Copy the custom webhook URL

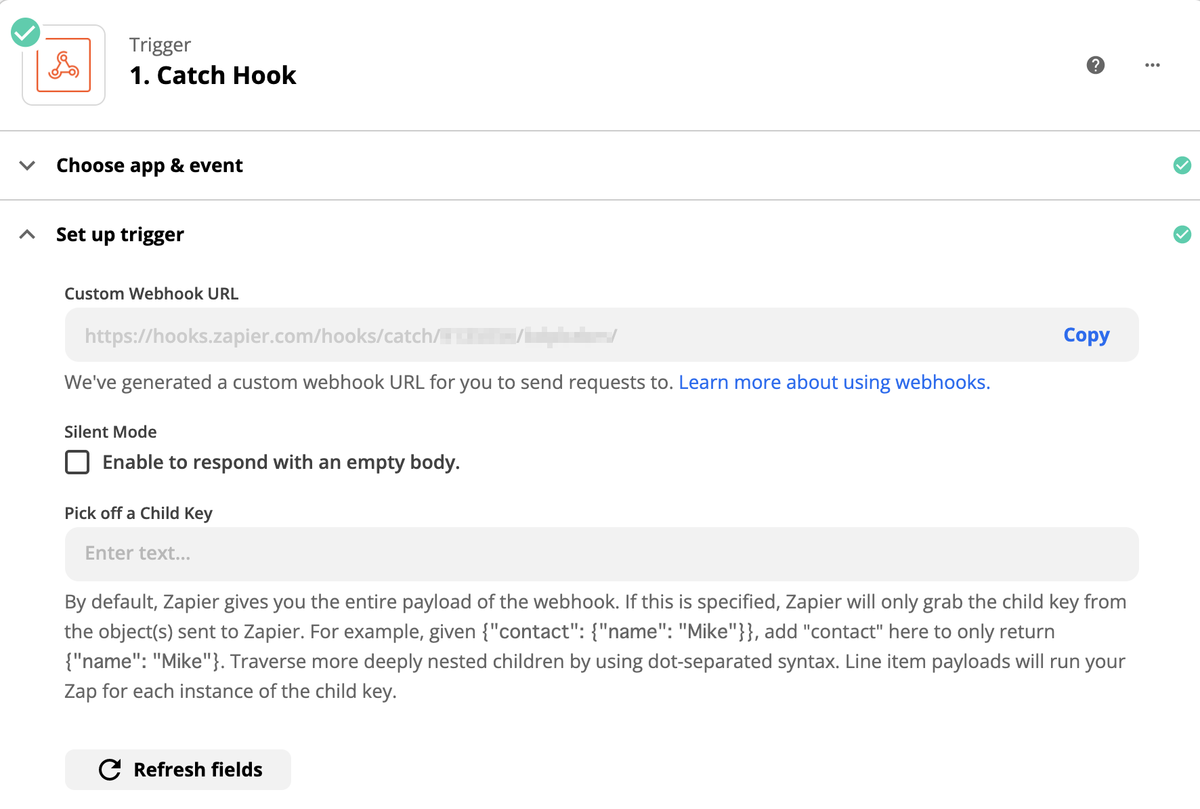1086,335
